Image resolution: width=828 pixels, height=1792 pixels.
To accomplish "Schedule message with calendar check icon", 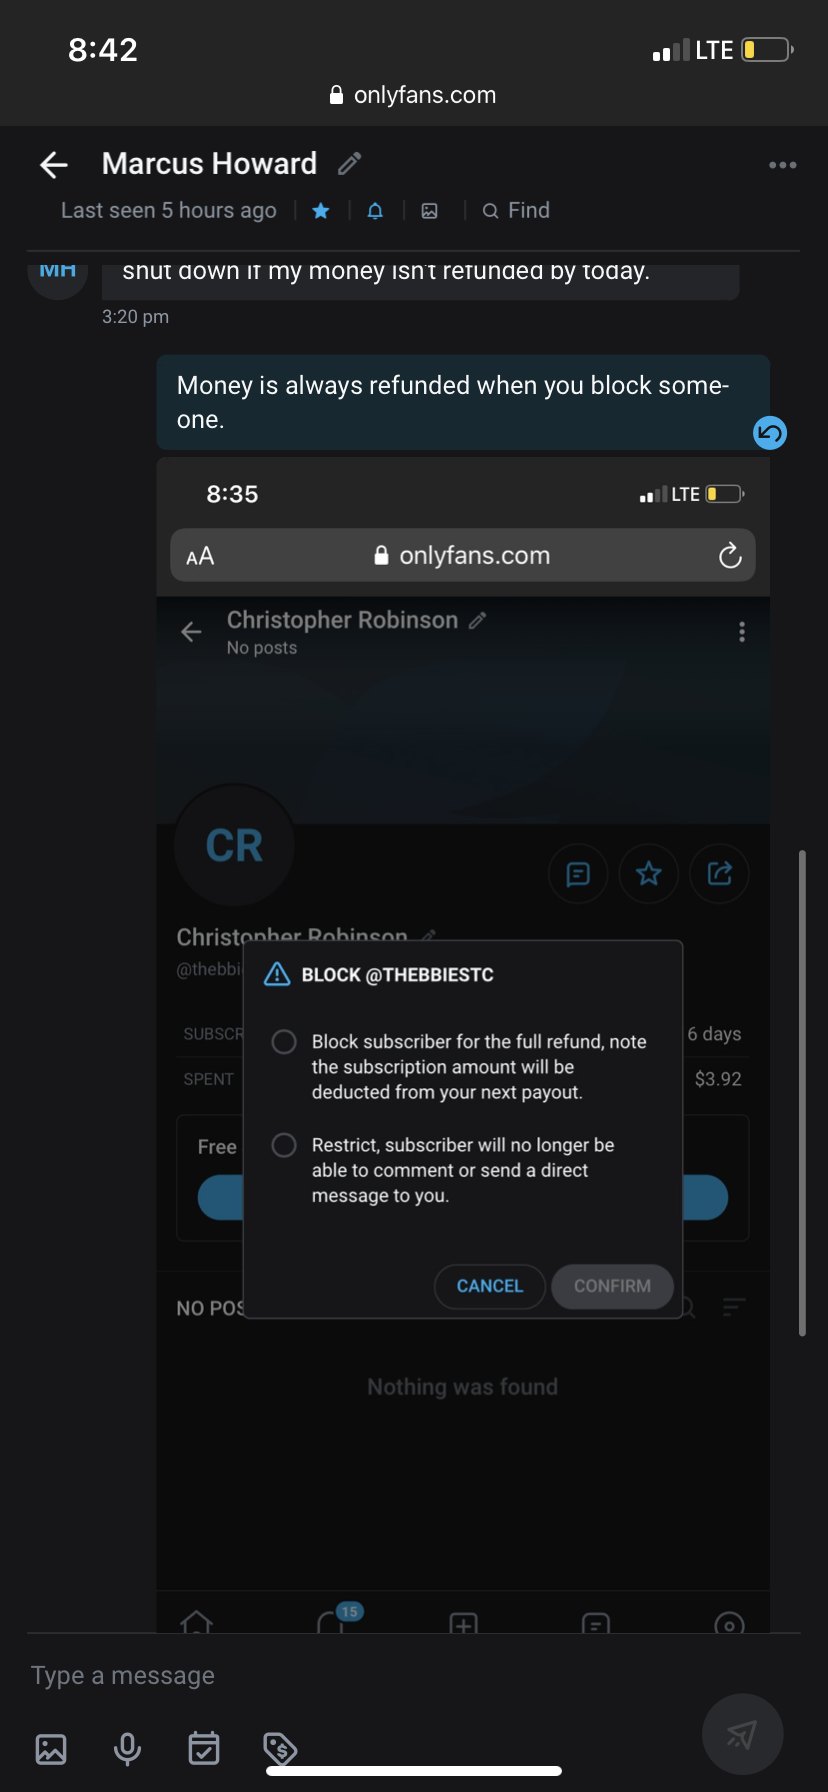I will coord(204,1748).
